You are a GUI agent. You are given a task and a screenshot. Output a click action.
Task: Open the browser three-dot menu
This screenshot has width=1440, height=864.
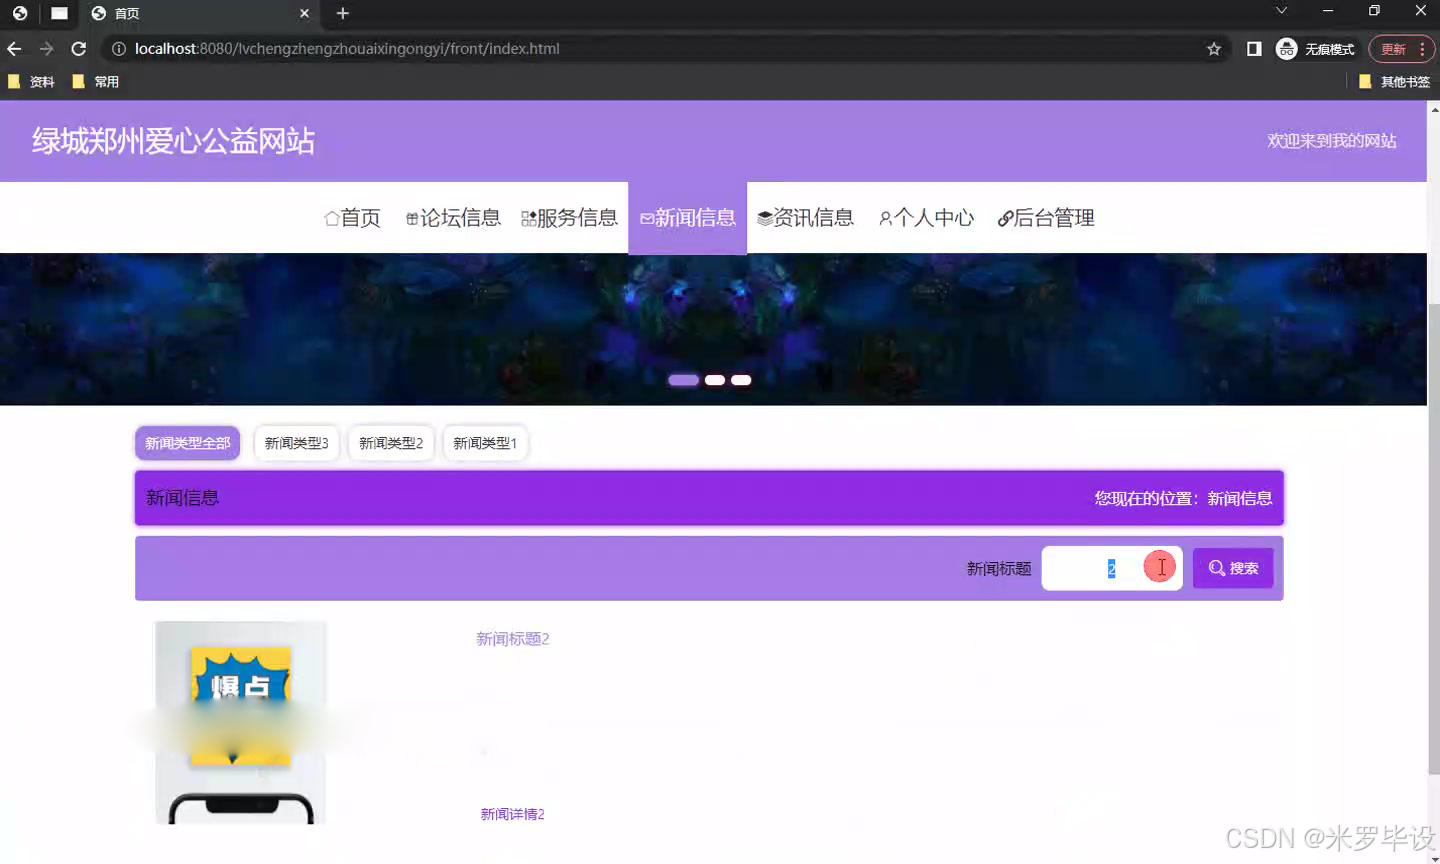(x=1420, y=48)
